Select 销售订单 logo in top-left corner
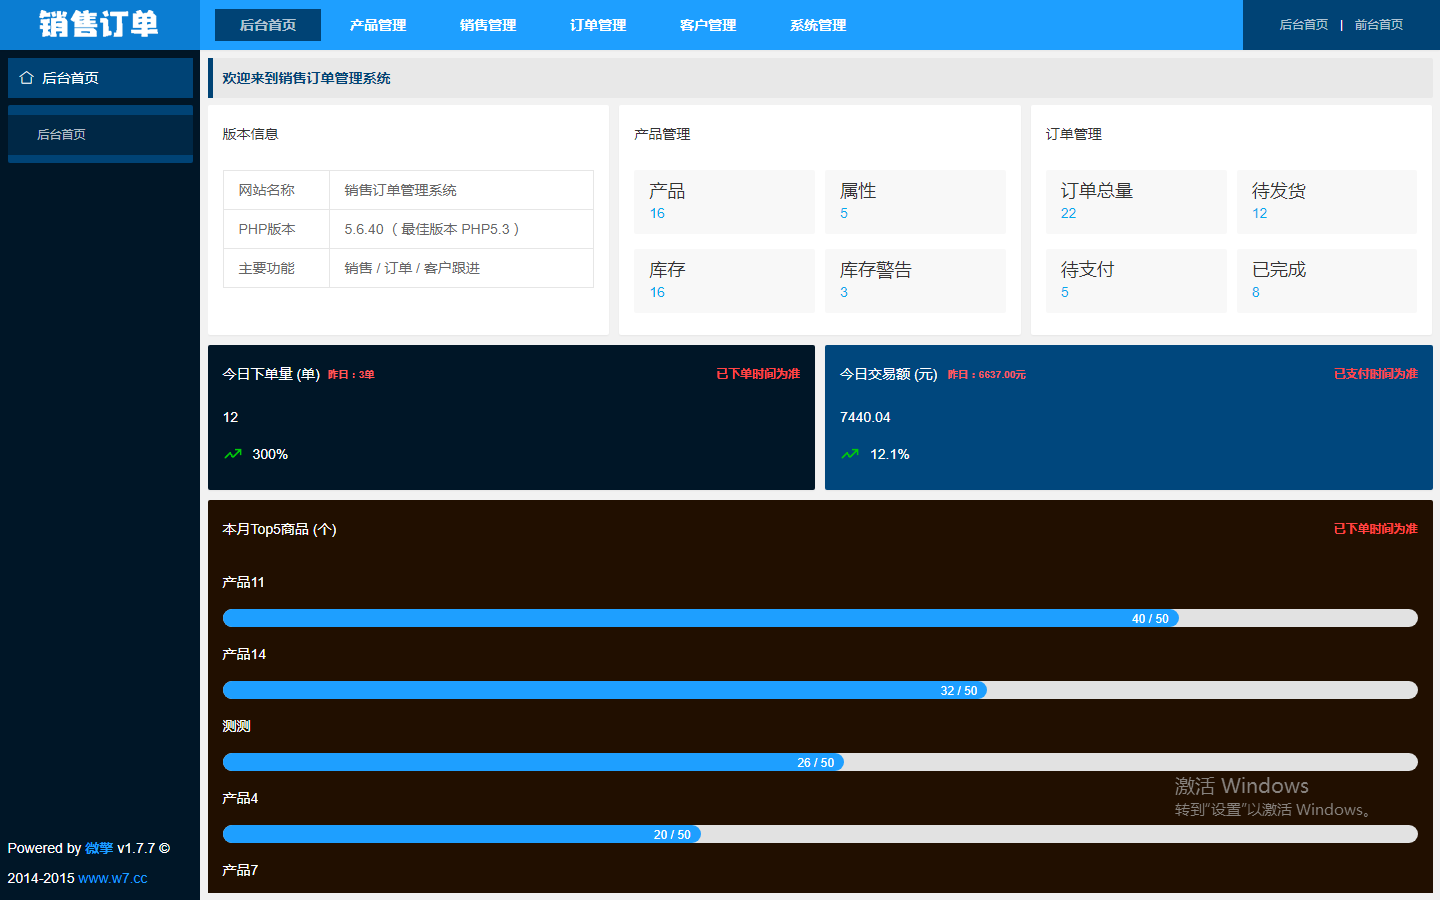The height and width of the screenshot is (900, 1440). point(97,25)
